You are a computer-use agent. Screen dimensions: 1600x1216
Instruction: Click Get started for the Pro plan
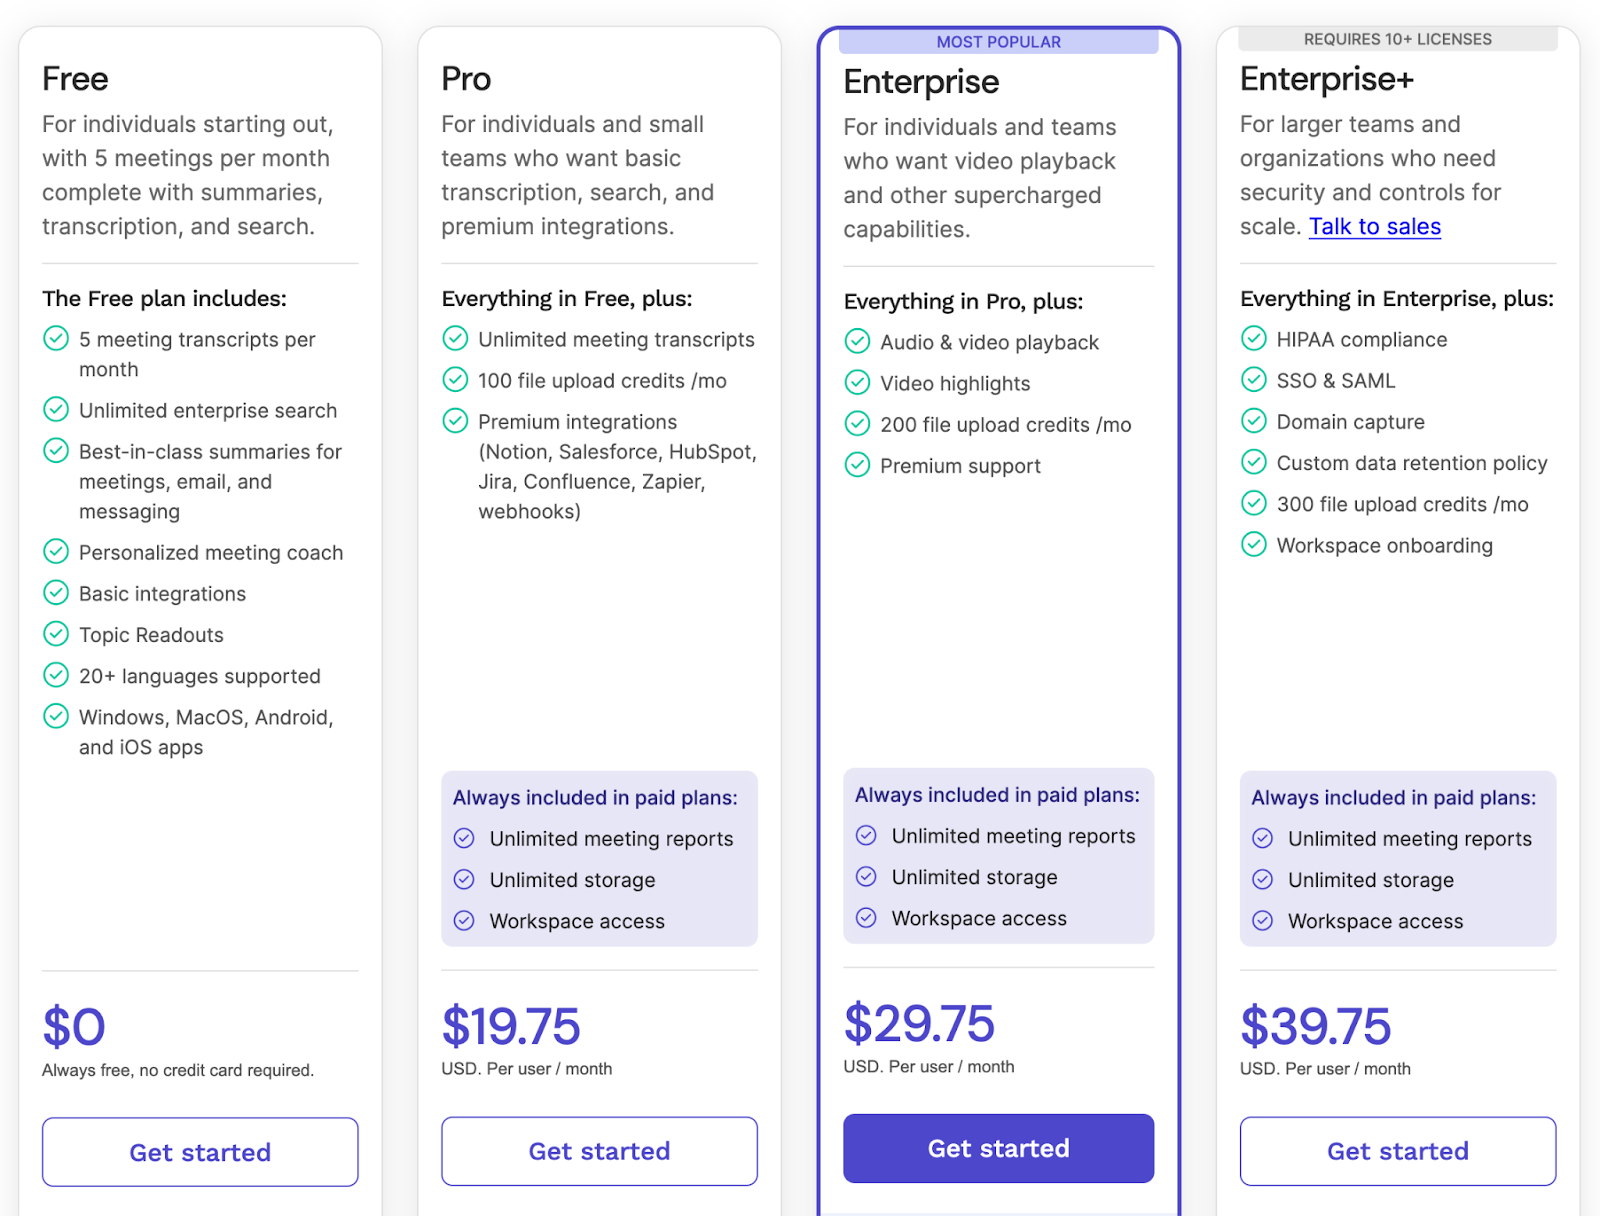599,1151
